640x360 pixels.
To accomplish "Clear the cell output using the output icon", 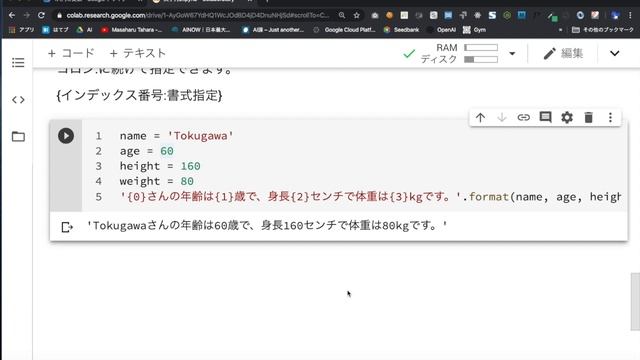I will (x=67, y=227).
